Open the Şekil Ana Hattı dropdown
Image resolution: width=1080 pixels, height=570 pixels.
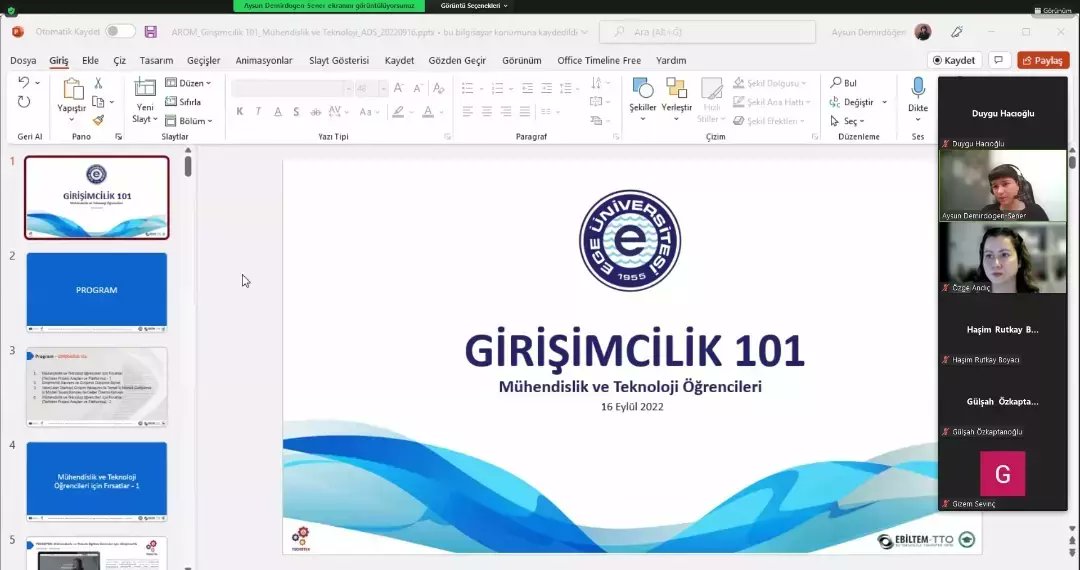pos(771,102)
